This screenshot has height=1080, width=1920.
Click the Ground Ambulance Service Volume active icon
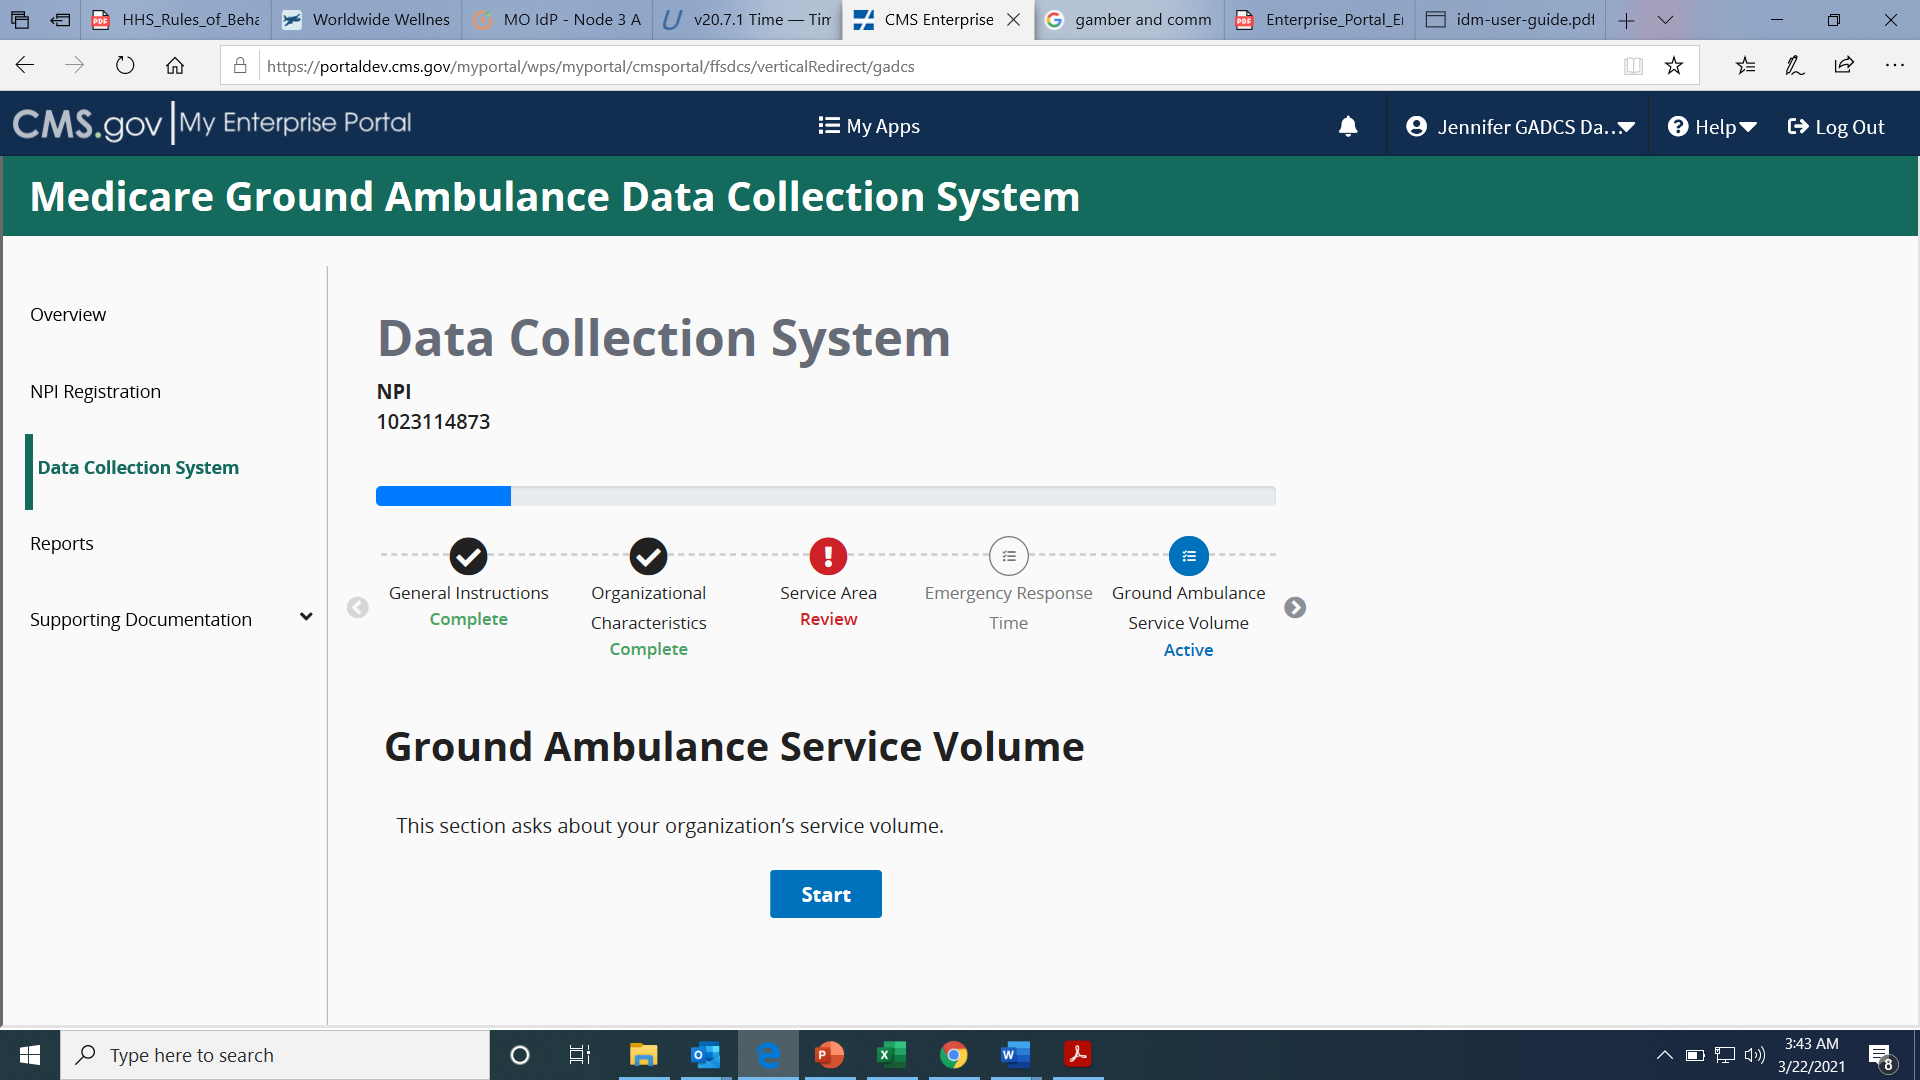coord(1188,556)
